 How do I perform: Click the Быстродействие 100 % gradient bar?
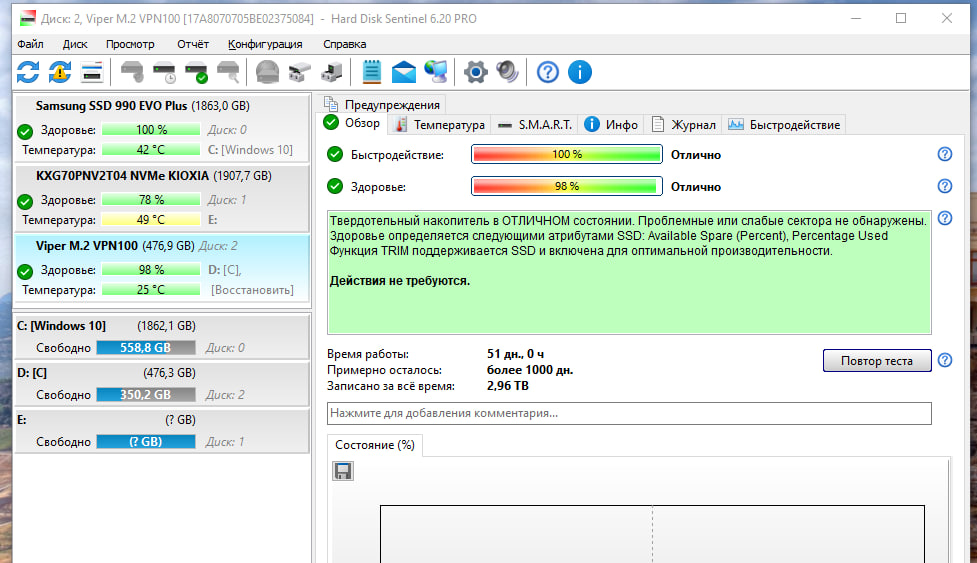click(566, 154)
